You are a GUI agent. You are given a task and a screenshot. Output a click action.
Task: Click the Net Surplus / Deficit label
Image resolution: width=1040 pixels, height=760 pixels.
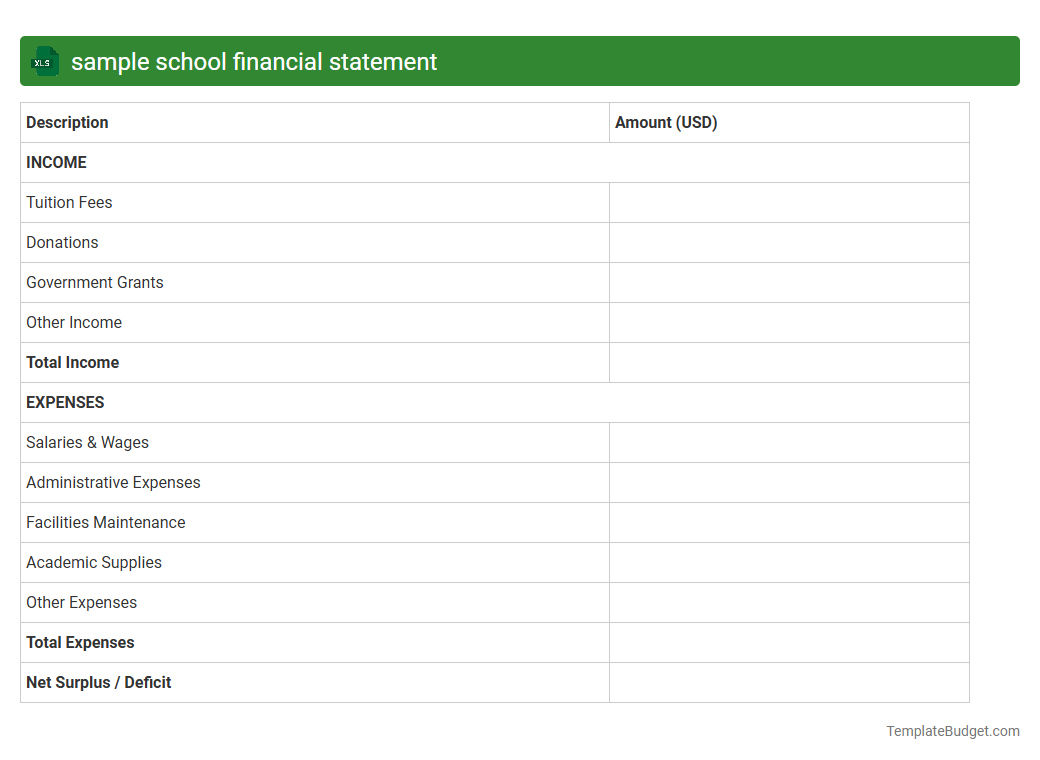click(98, 682)
